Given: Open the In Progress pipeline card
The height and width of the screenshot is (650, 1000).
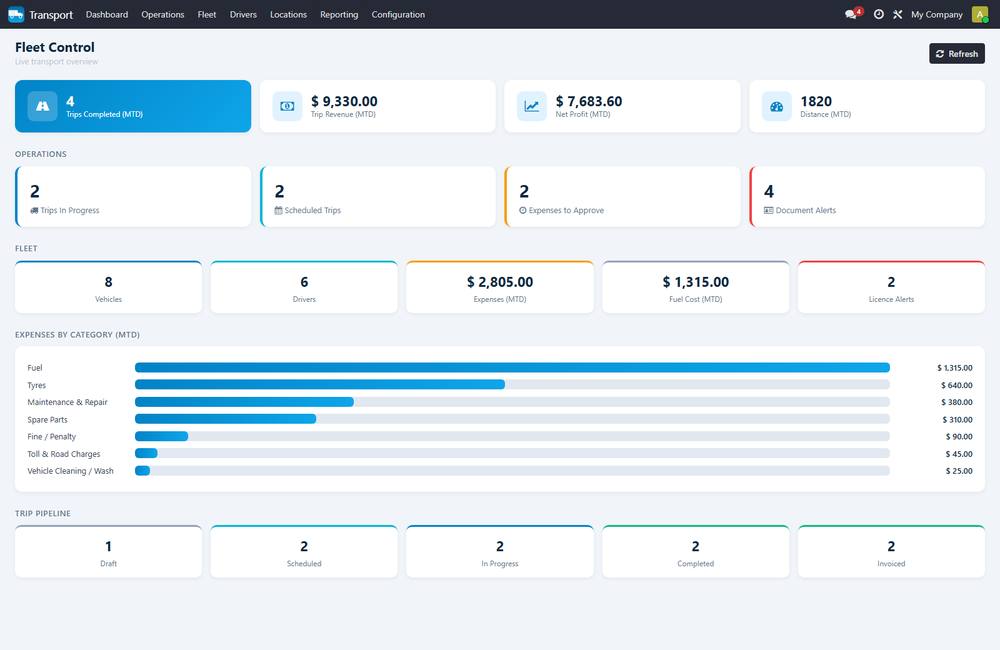Looking at the screenshot, I should (x=500, y=552).
